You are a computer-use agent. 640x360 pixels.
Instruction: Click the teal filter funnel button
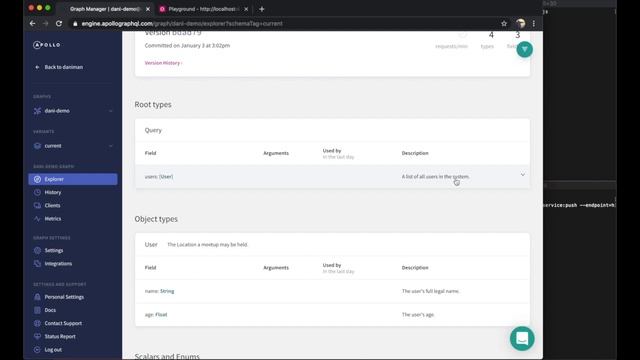click(x=524, y=49)
